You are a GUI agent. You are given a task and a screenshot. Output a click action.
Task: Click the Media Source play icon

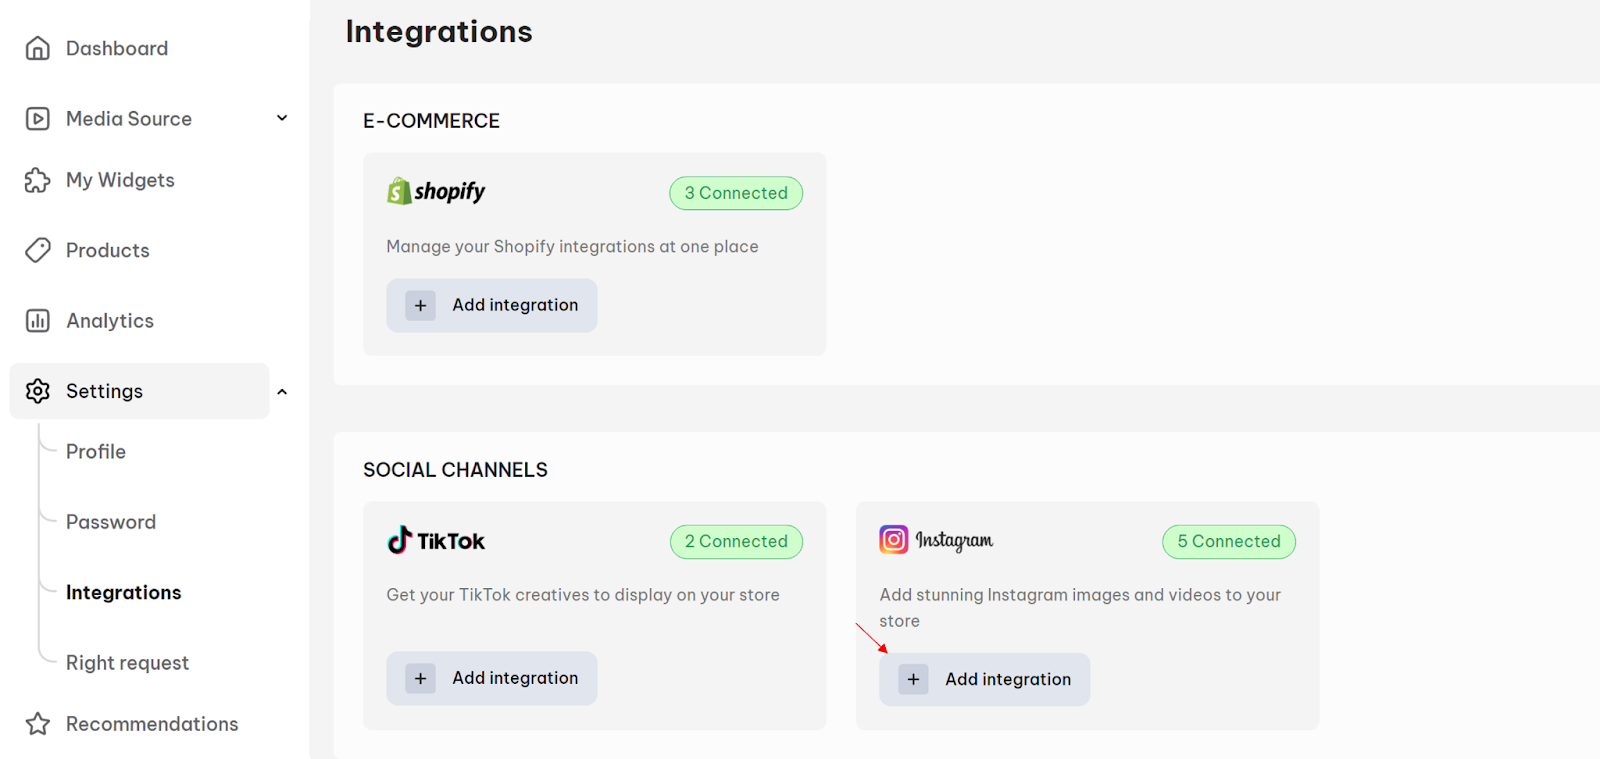(38, 119)
